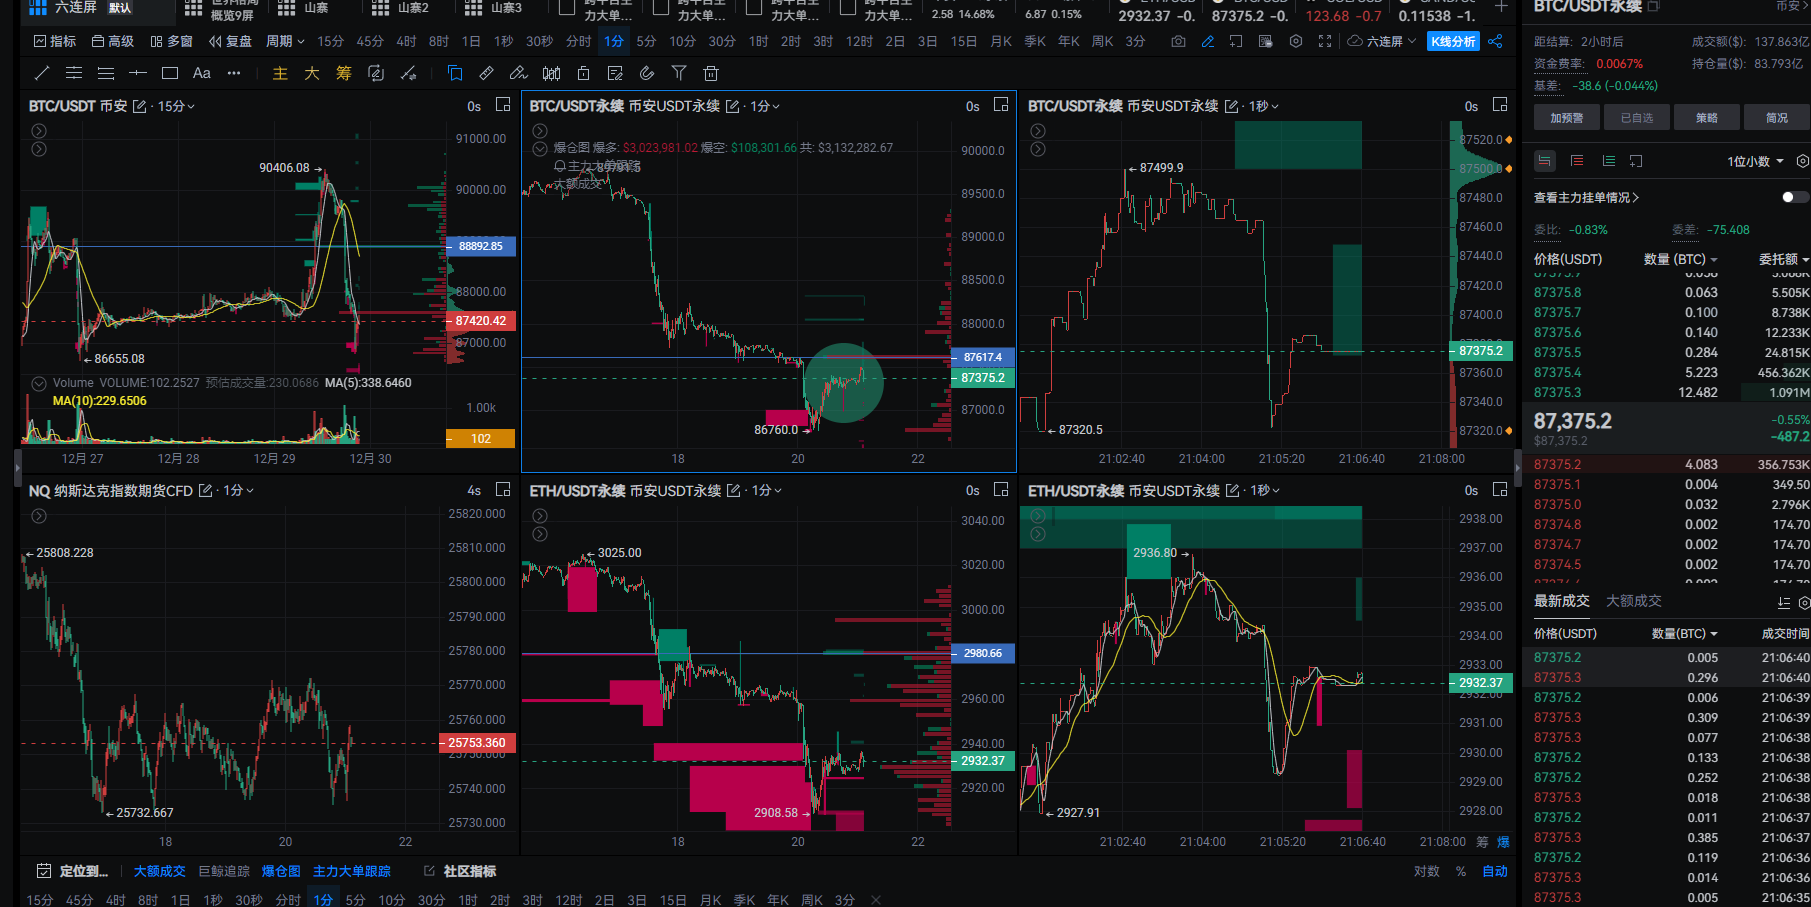This screenshot has height=907, width=1811.
Task: Click the K线分析 button
Action: (x=1453, y=41)
